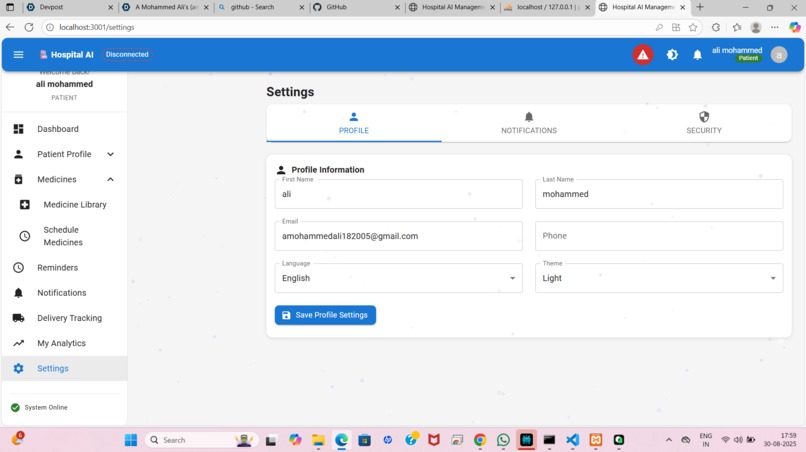Switch to the Security tab

(x=704, y=123)
